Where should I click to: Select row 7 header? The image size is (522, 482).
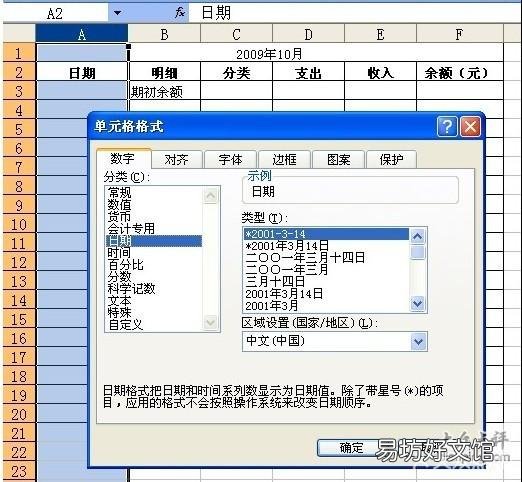coord(19,167)
